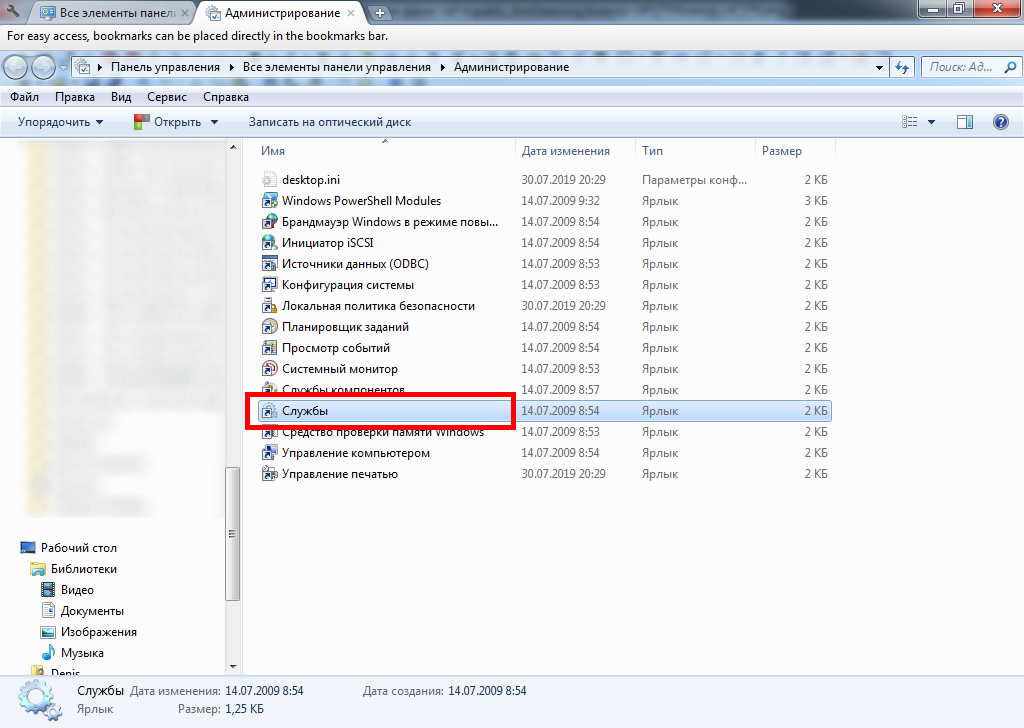Select Документы in the navigation tree
The height and width of the screenshot is (728, 1024).
[x=92, y=611]
